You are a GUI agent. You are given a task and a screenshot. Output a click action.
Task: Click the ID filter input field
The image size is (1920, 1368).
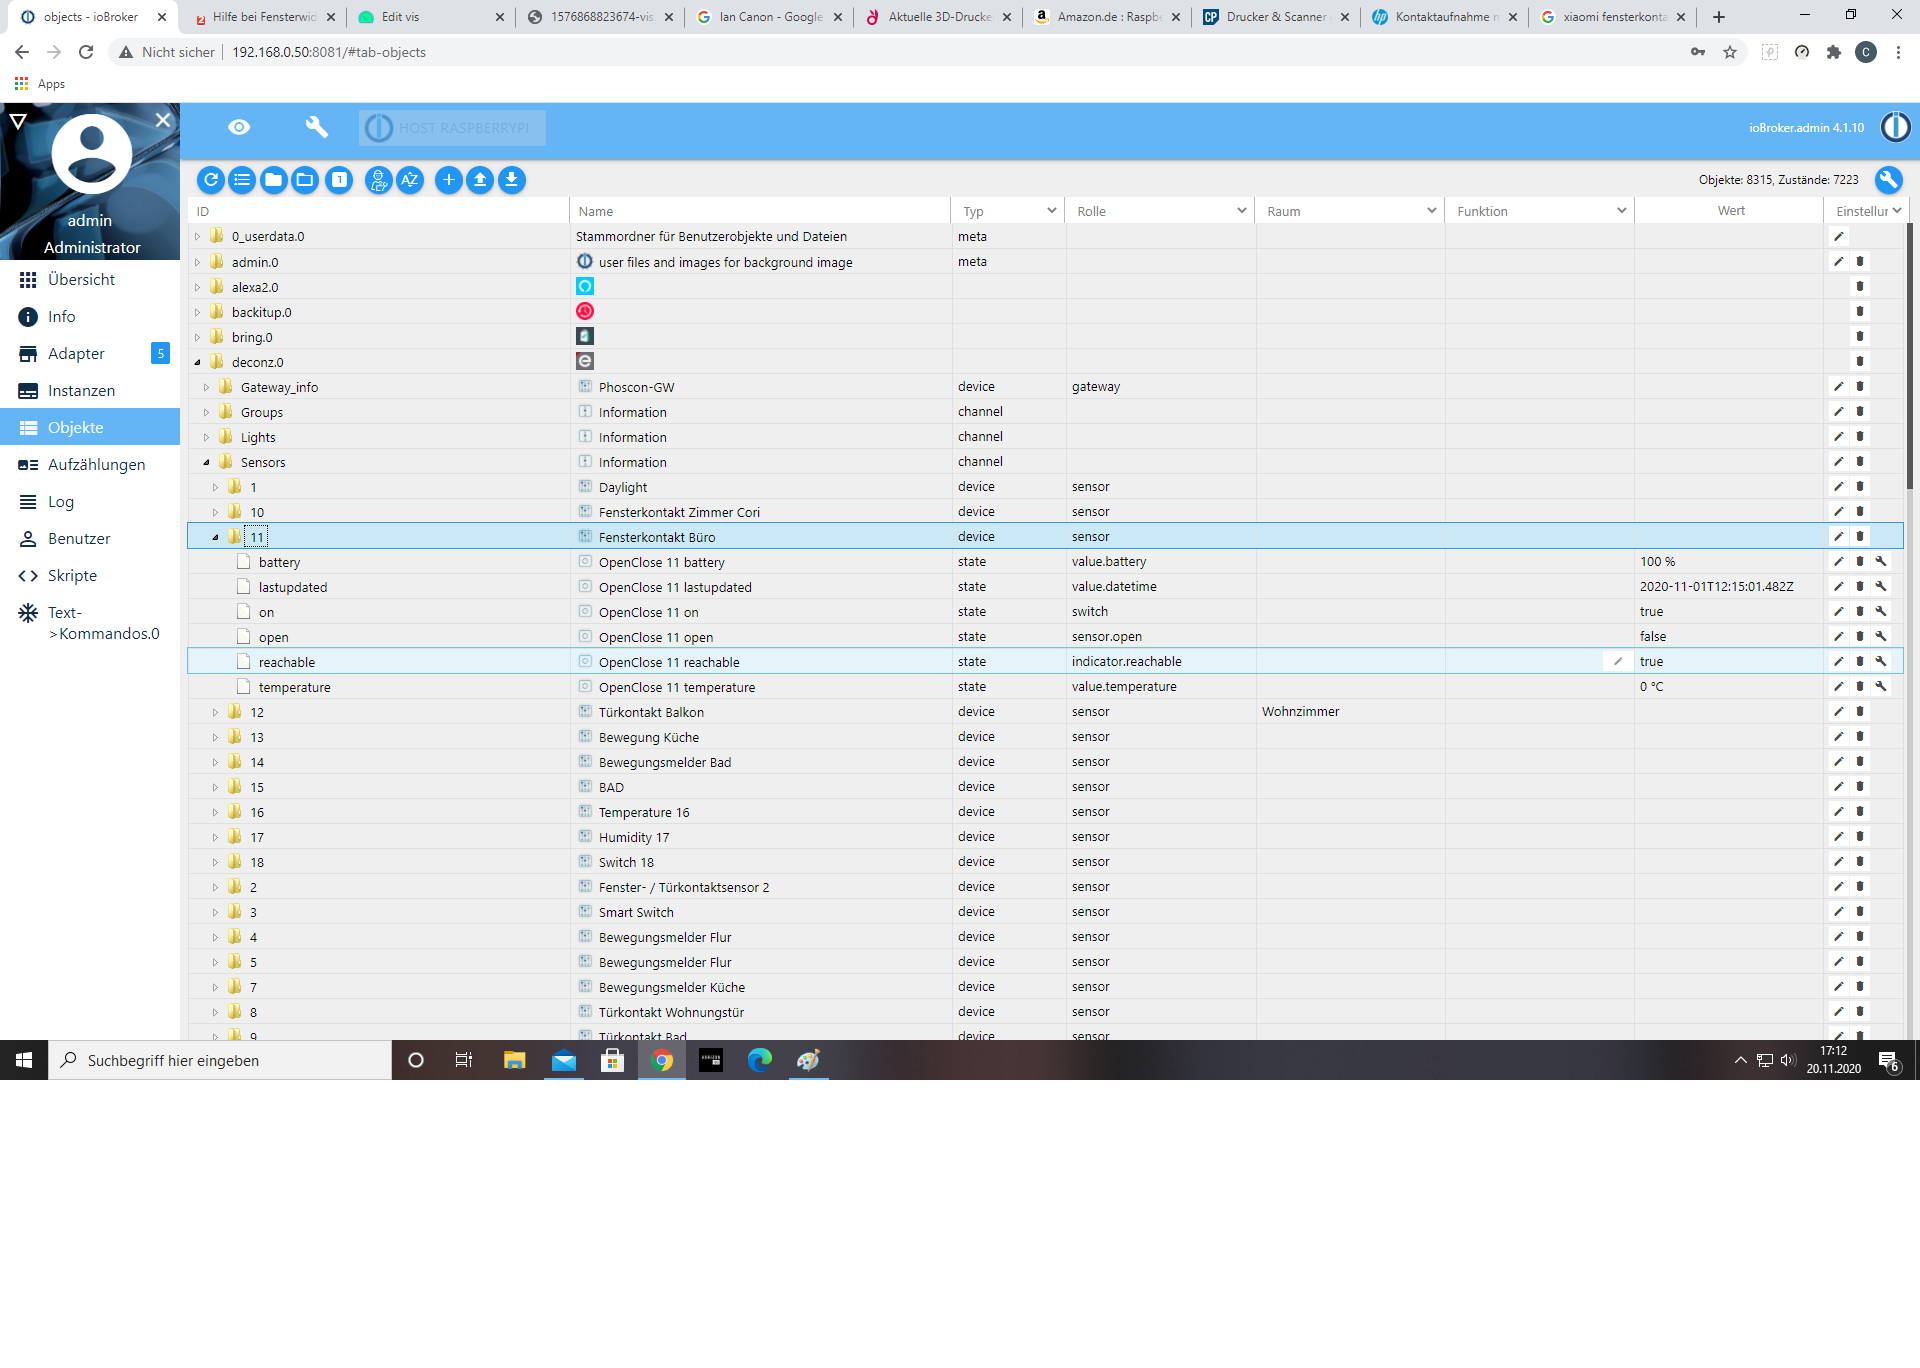pyautogui.click(x=380, y=211)
